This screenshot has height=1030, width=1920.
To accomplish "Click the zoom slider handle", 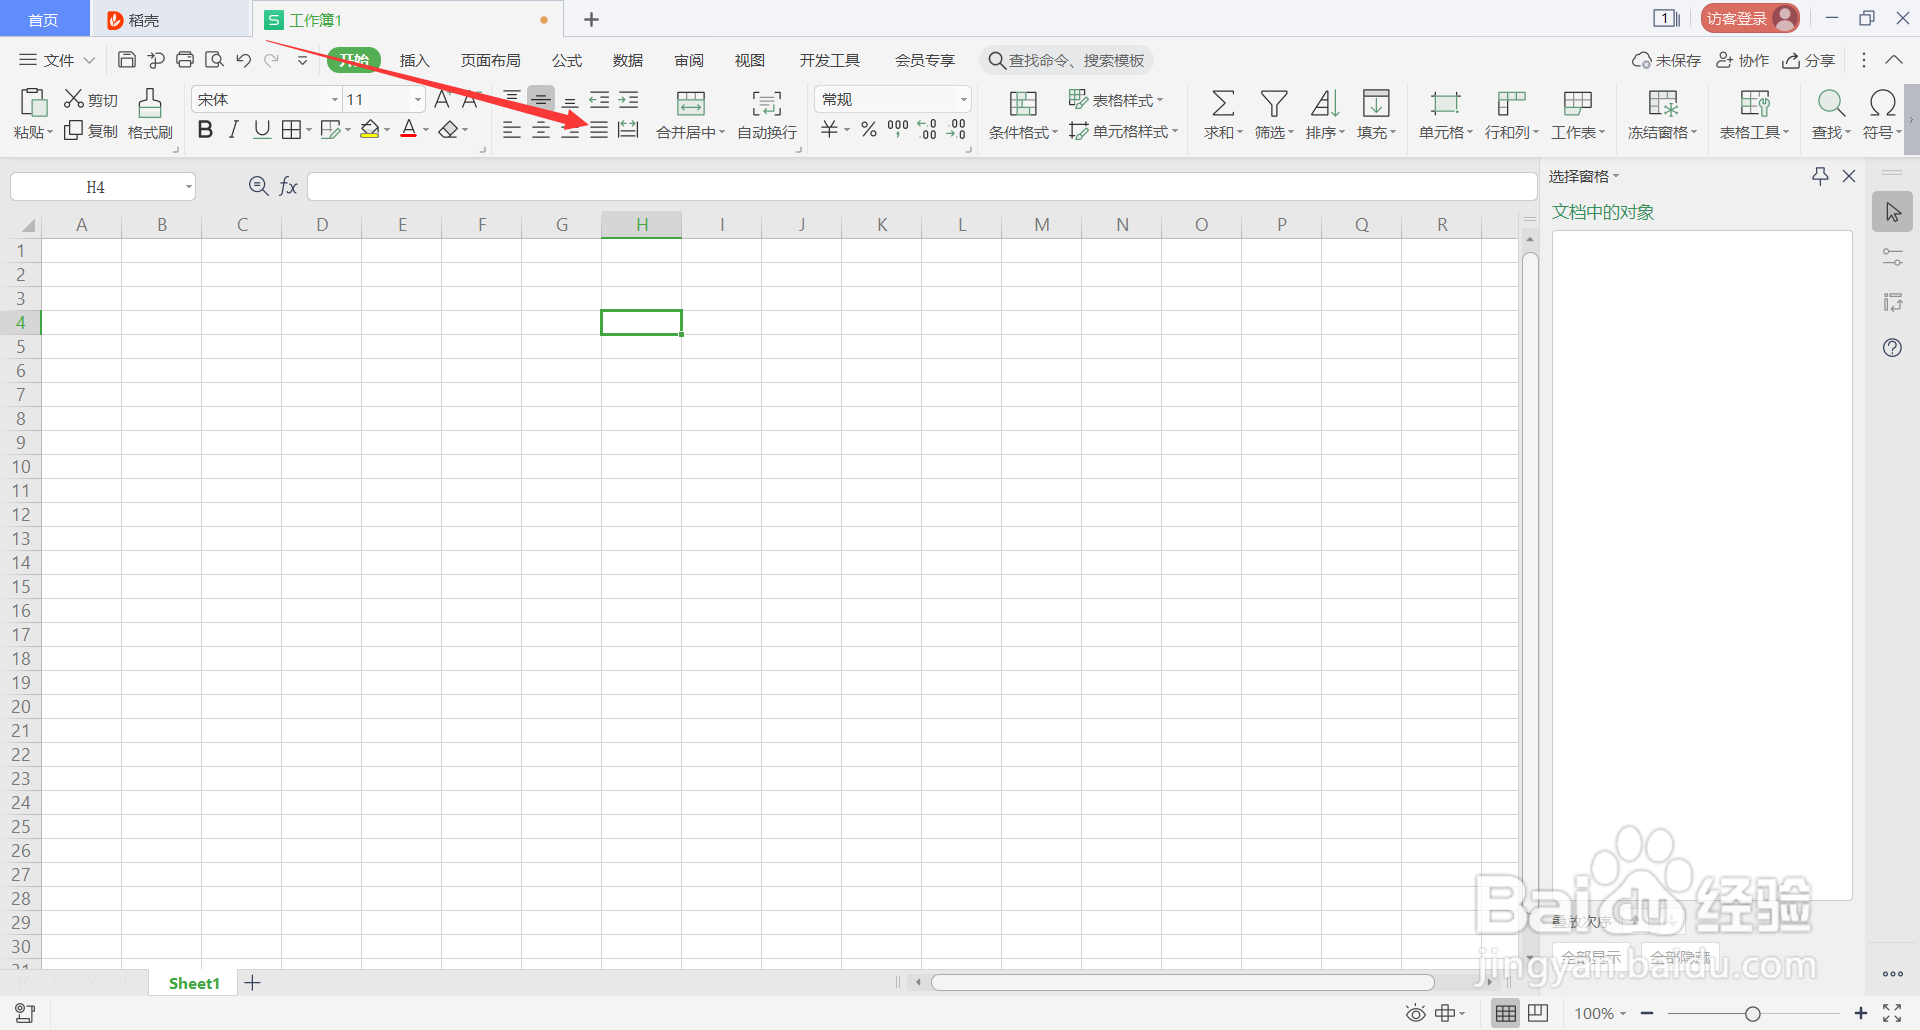I will pos(1752,1014).
